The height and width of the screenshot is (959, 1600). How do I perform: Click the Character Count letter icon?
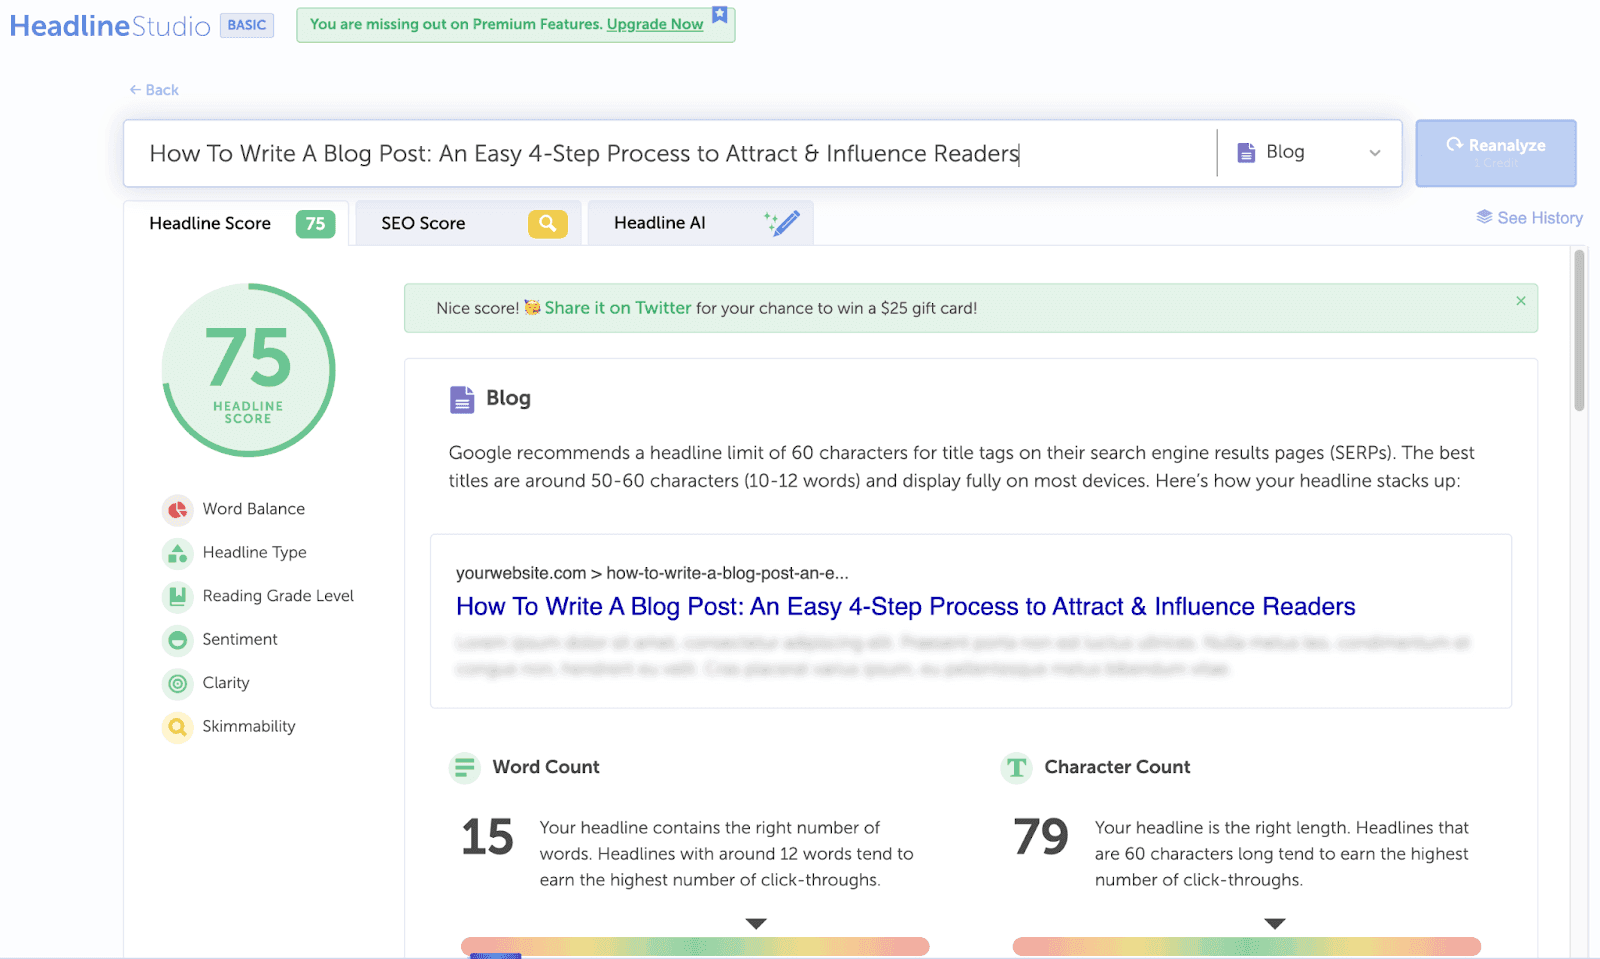click(1016, 768)
